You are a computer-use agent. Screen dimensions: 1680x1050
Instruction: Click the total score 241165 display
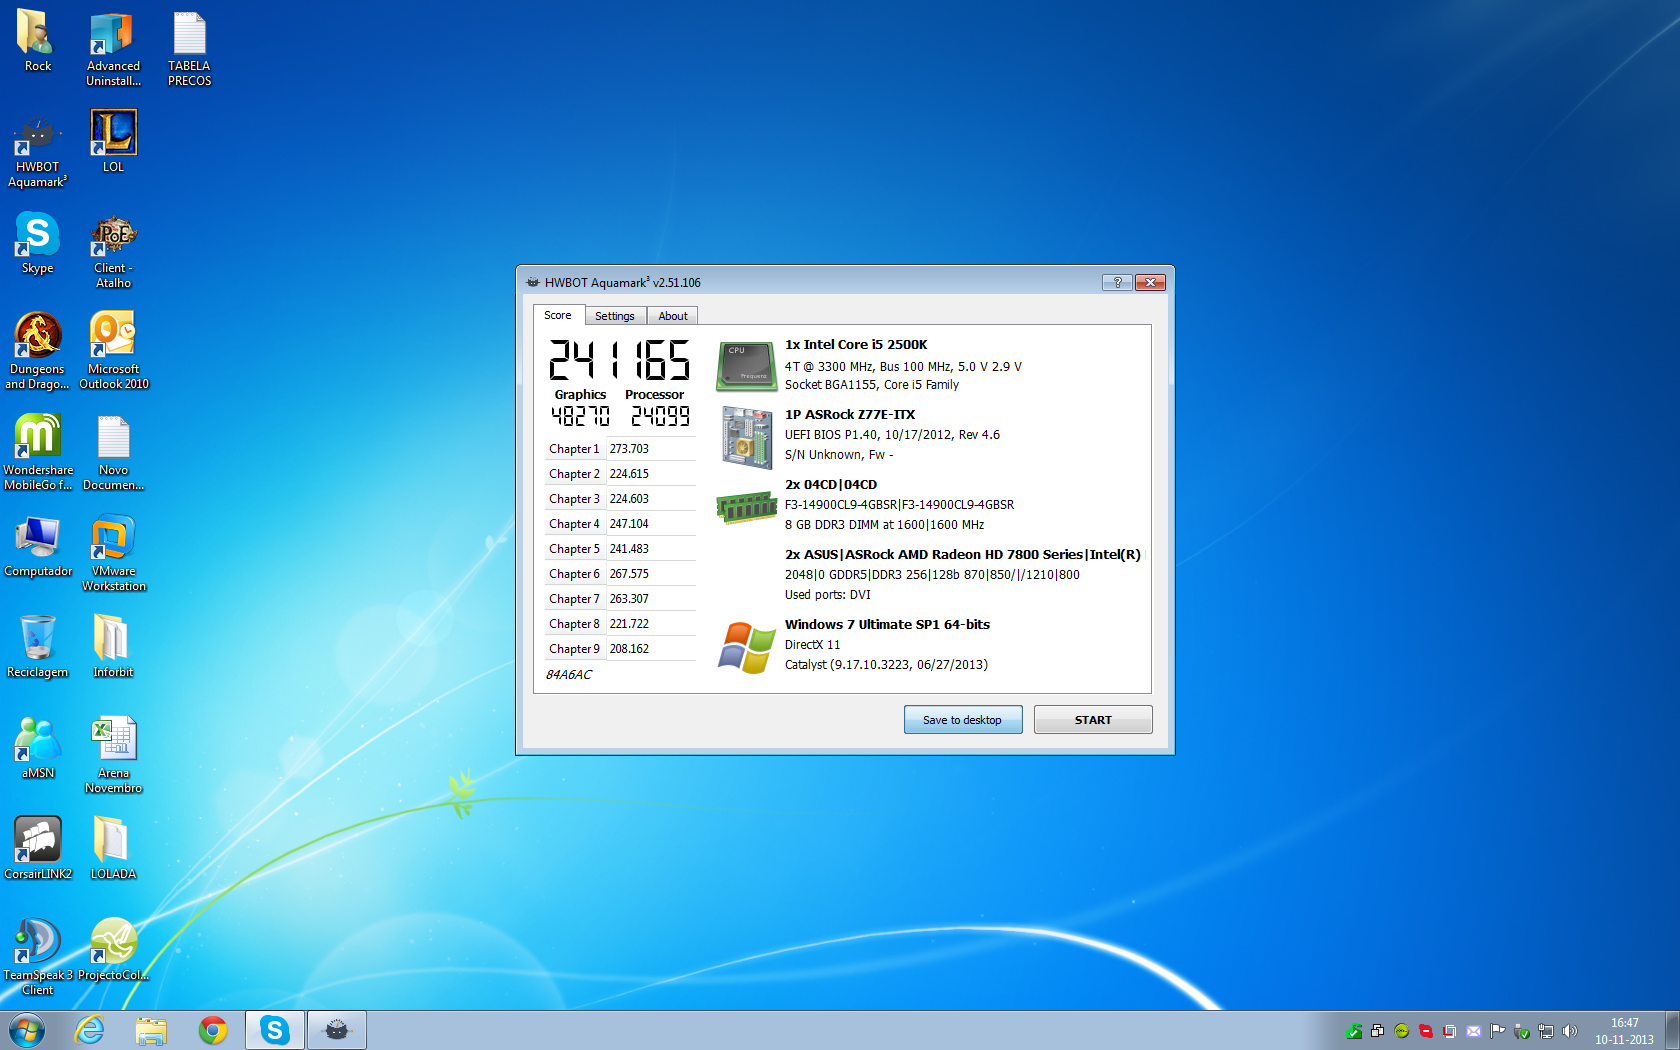(x=620, y=360)
